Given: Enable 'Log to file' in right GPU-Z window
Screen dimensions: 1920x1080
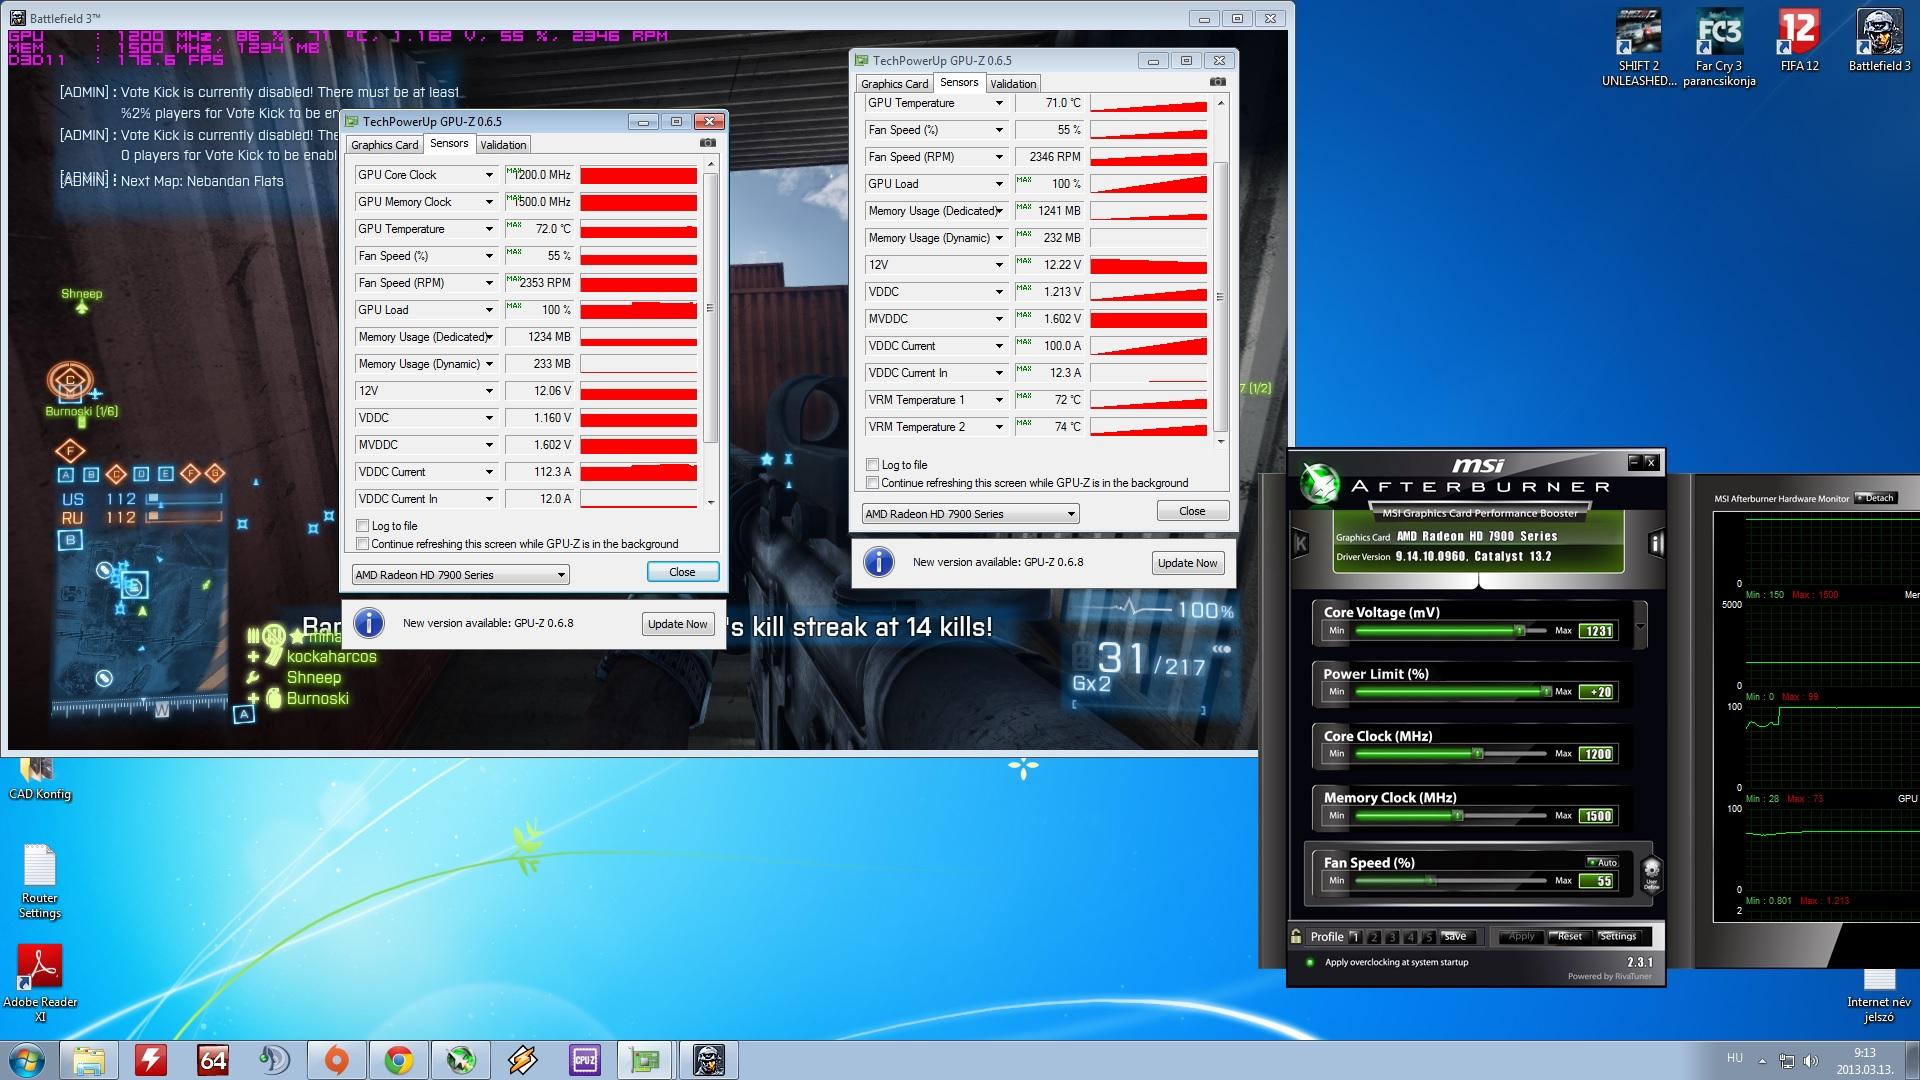Looking at the screenshot, I should (873, 465).
